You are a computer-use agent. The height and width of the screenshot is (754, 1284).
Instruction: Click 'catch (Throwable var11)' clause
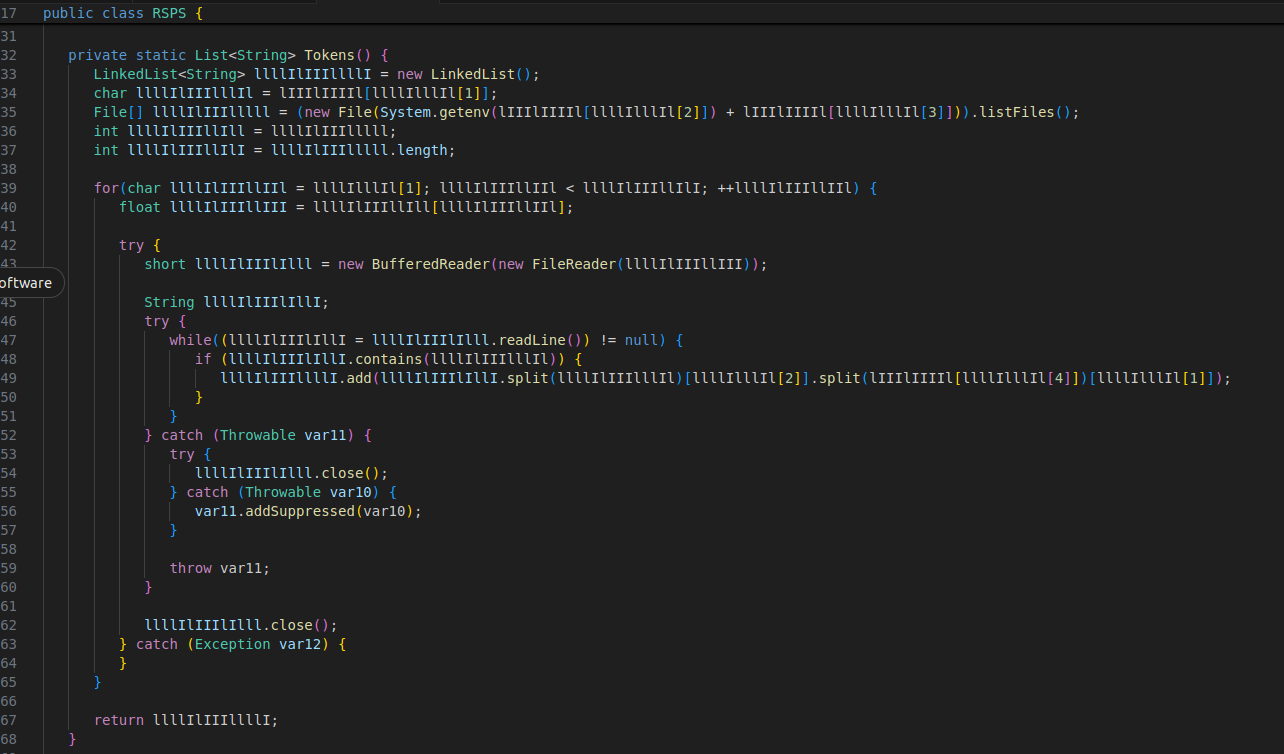[x=258, y=435]
